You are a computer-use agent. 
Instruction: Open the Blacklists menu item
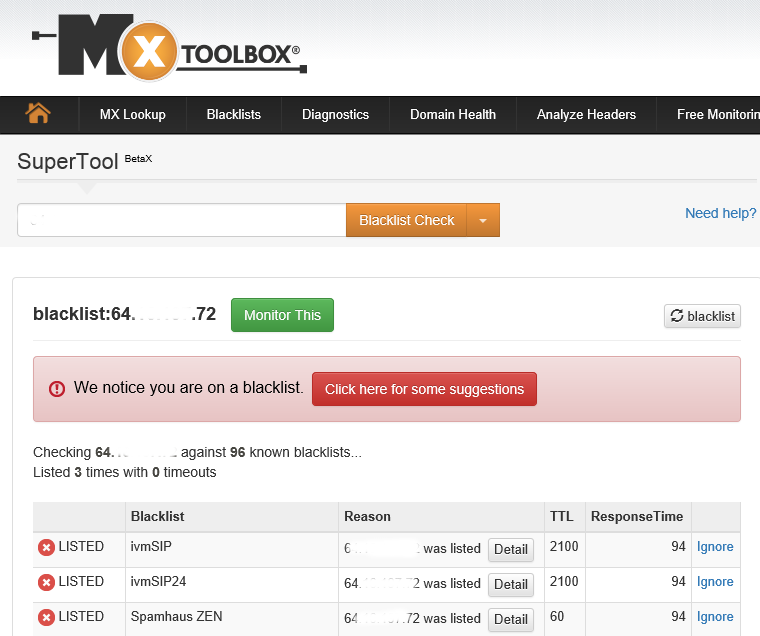[x=233, y=115]
